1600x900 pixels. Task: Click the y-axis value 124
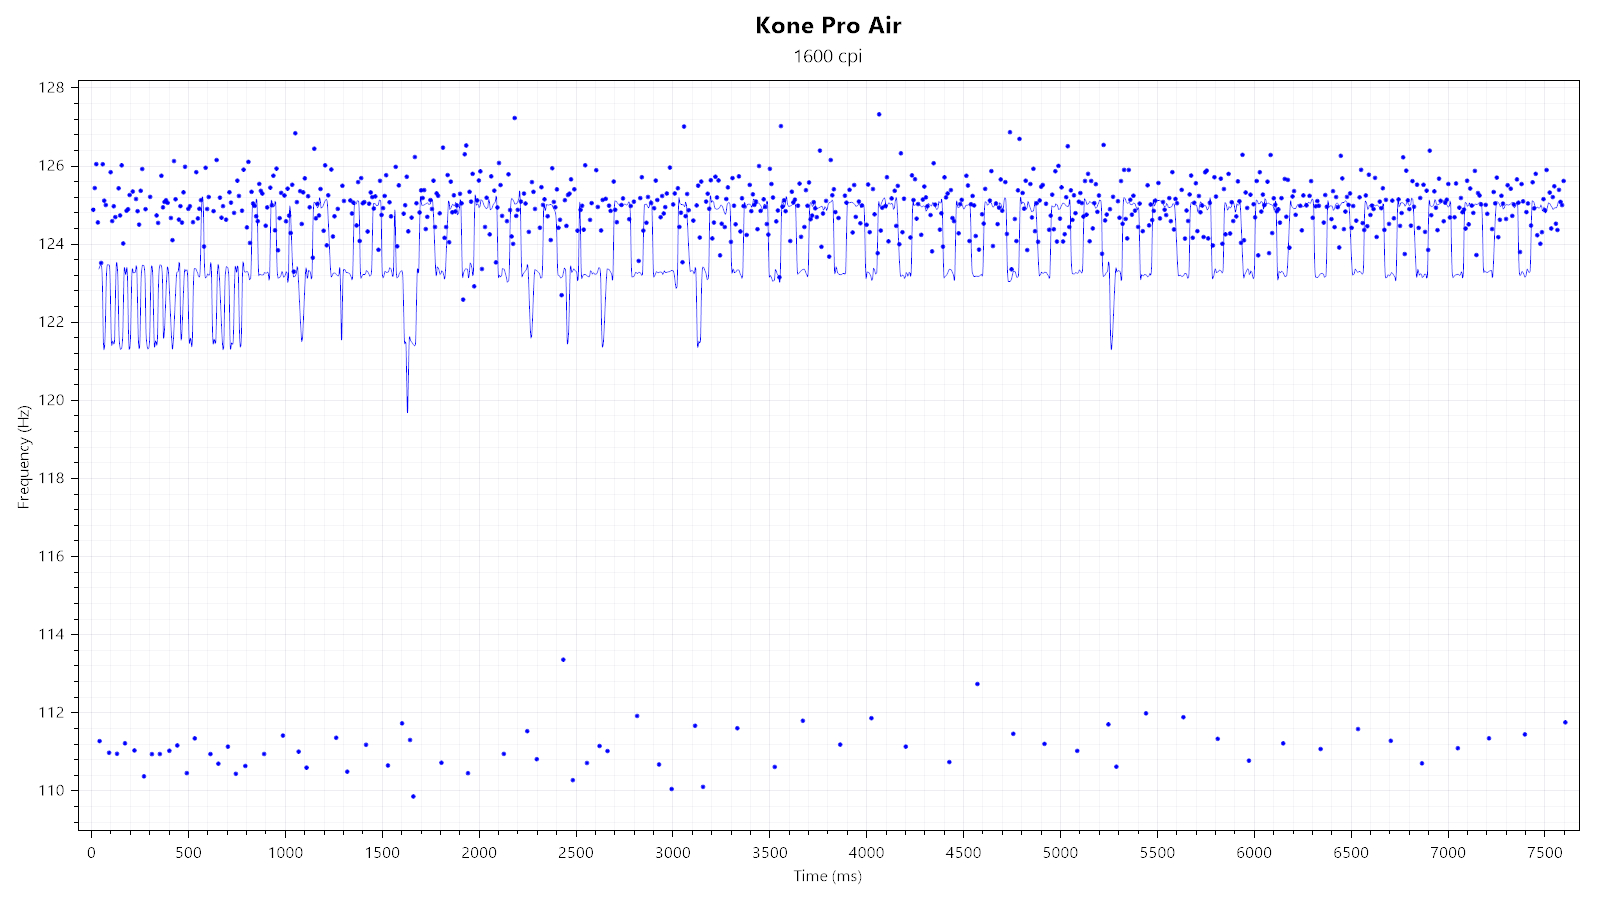(x=53, y=244)
